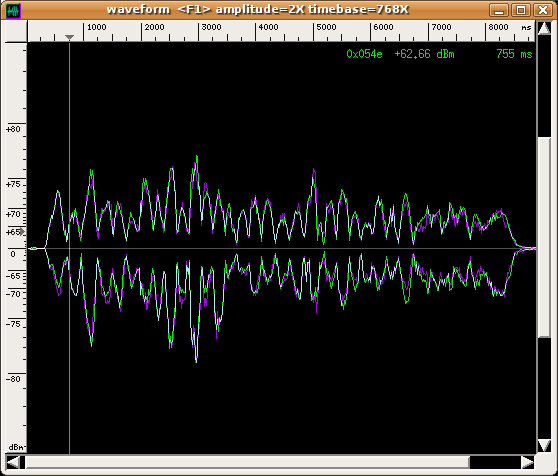Click the horizontal scrollbar right arrow

[527, 462]
